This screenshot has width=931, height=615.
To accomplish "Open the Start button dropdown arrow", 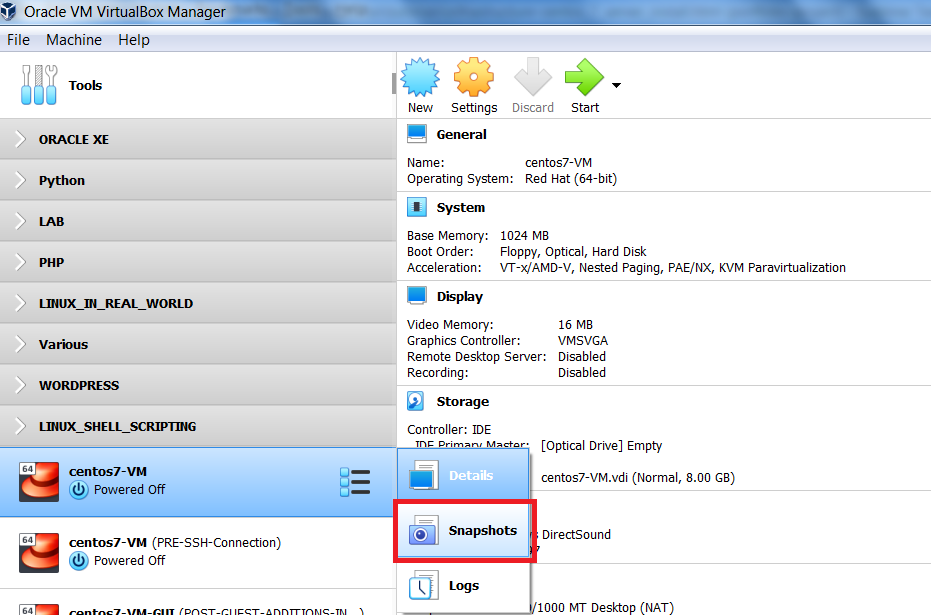I will pos(616,85).
